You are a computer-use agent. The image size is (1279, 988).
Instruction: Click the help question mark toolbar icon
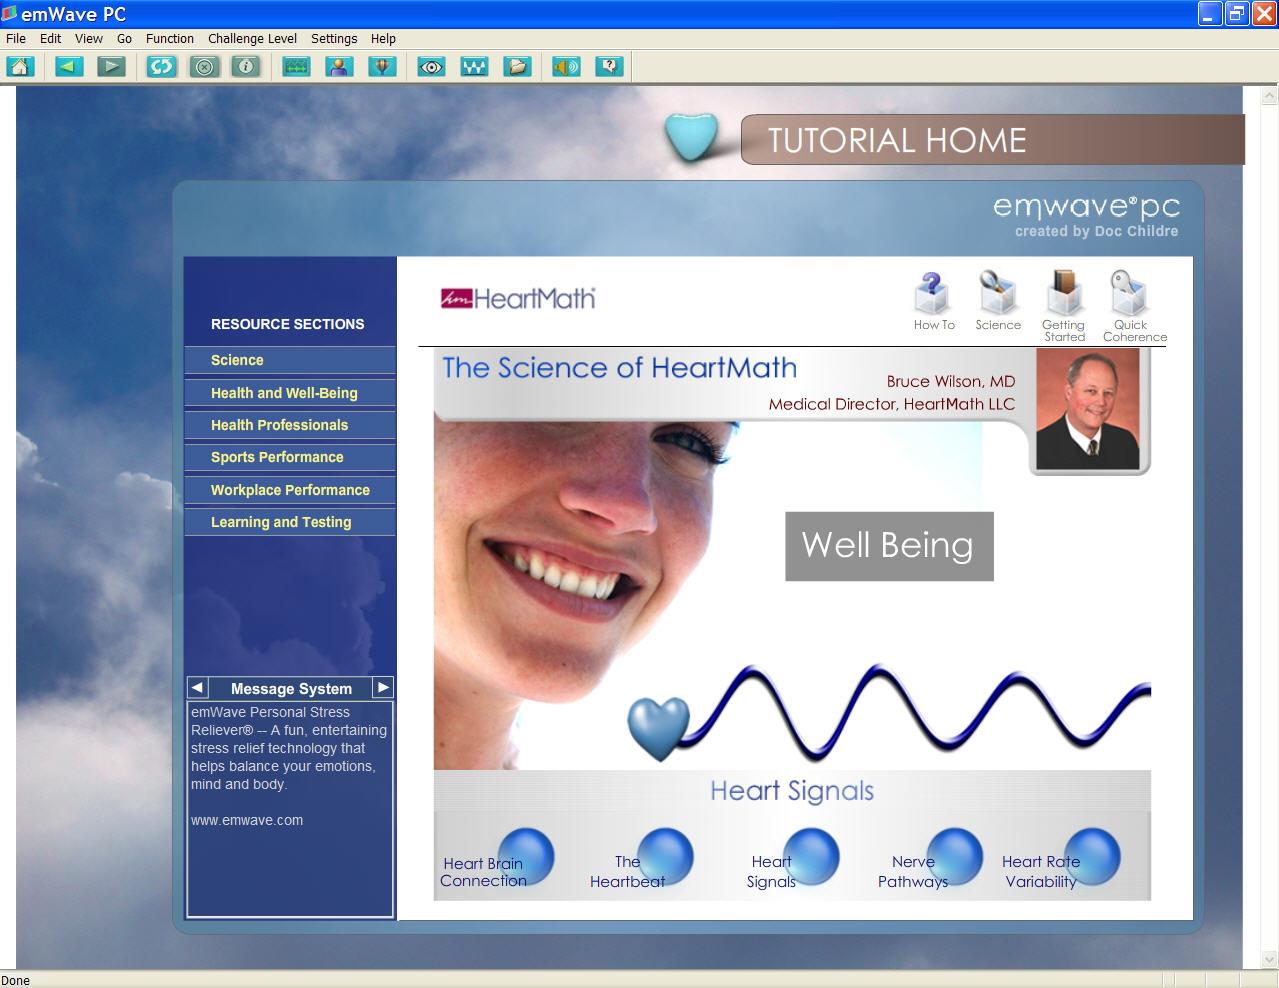coord(609,67)
